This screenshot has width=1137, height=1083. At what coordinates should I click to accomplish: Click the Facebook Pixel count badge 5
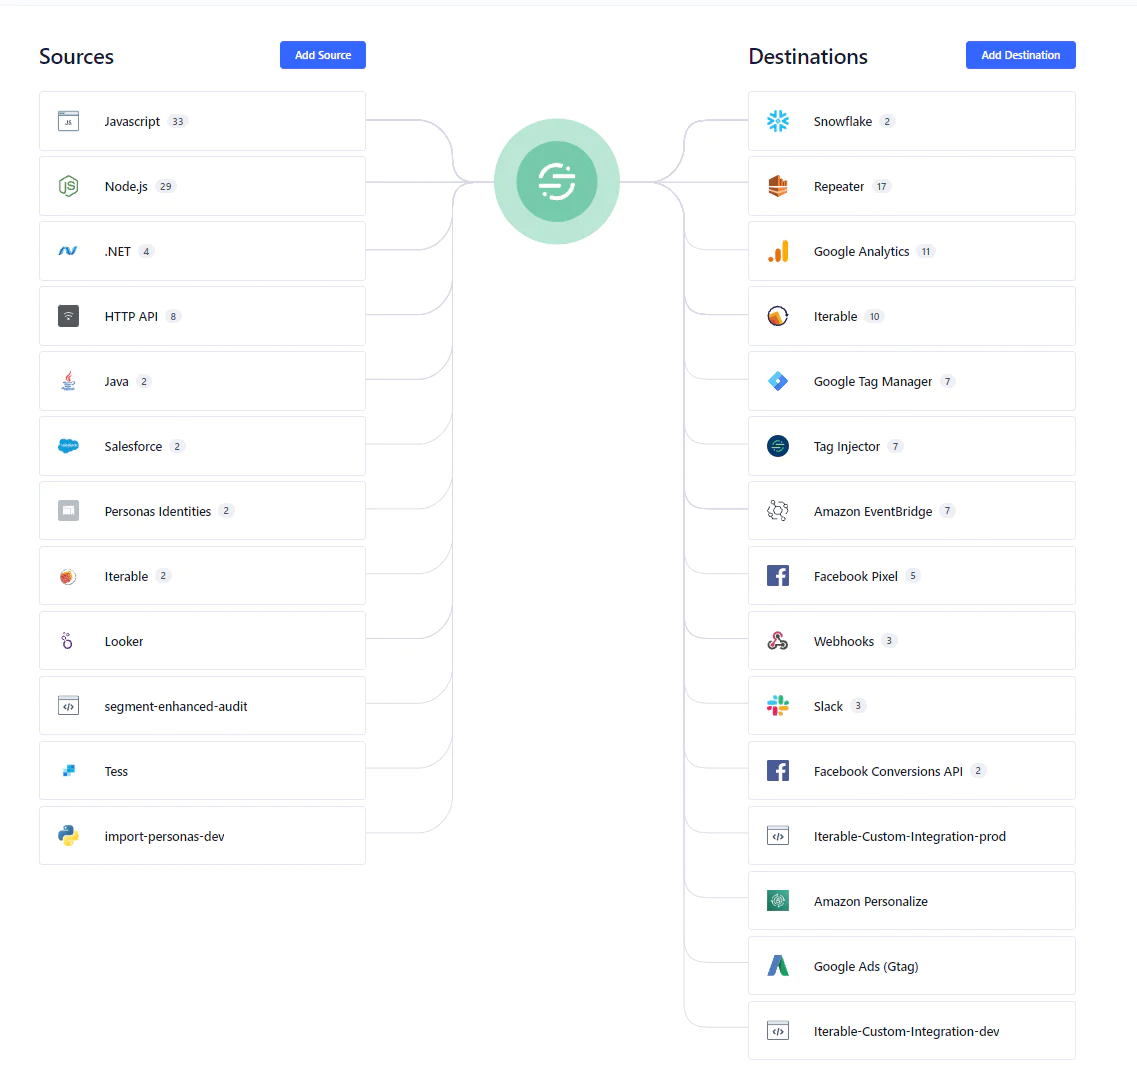tap(913, 576)
